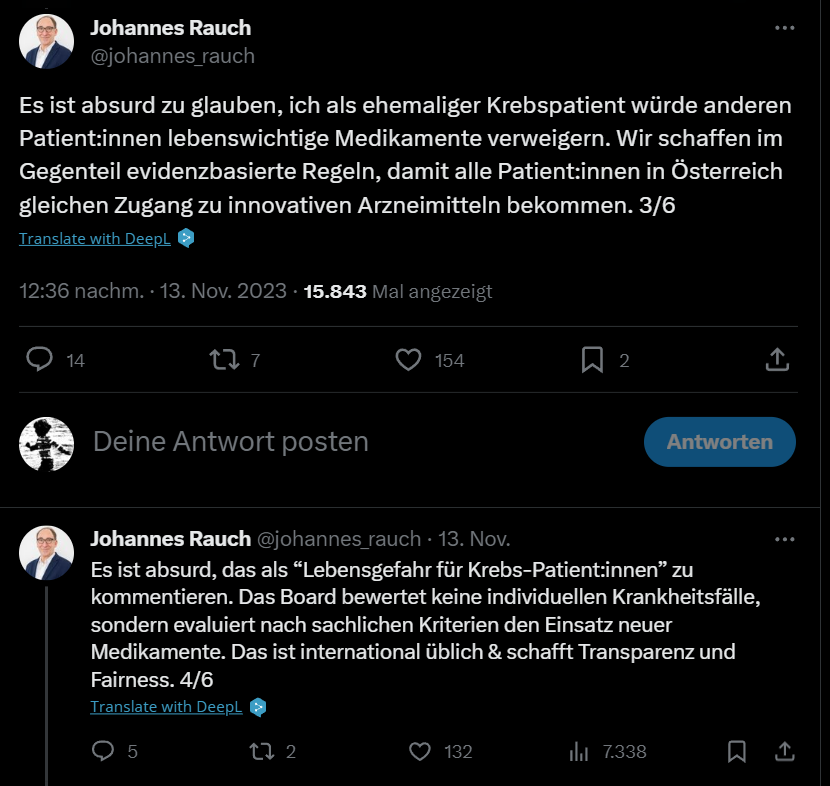This screenshot has width=830, height=786.
Task: Share the 4/6 reply tweet
Action: (785, 751)
